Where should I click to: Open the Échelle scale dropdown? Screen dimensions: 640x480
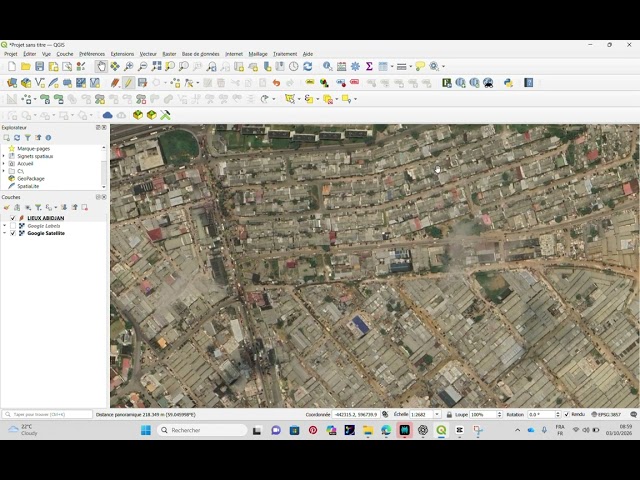coord(437,414)
